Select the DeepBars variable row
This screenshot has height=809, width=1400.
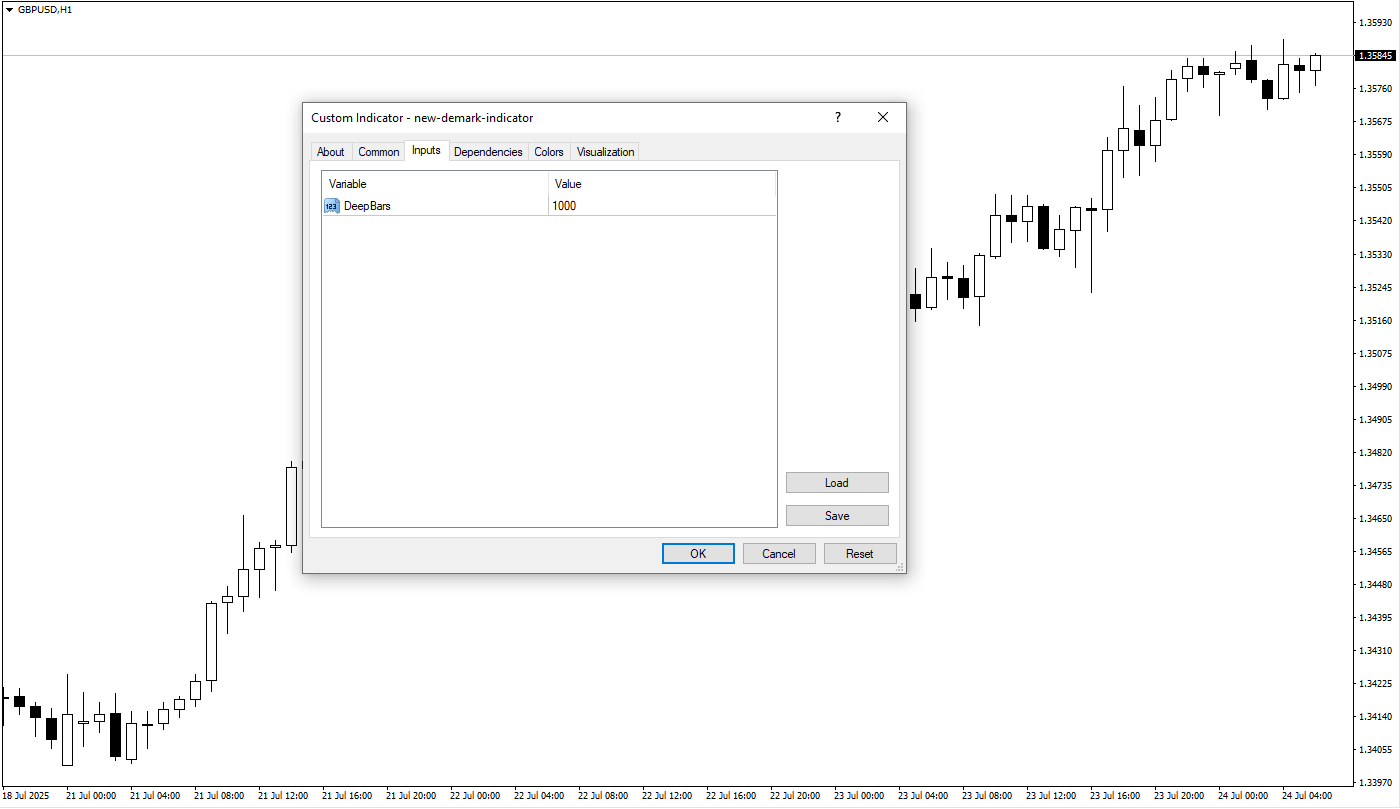(x=549, y=206)
